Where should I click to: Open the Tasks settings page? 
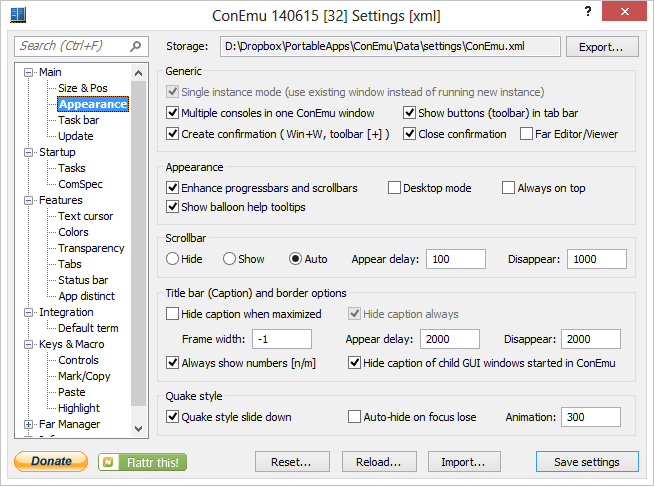(72, 168)
